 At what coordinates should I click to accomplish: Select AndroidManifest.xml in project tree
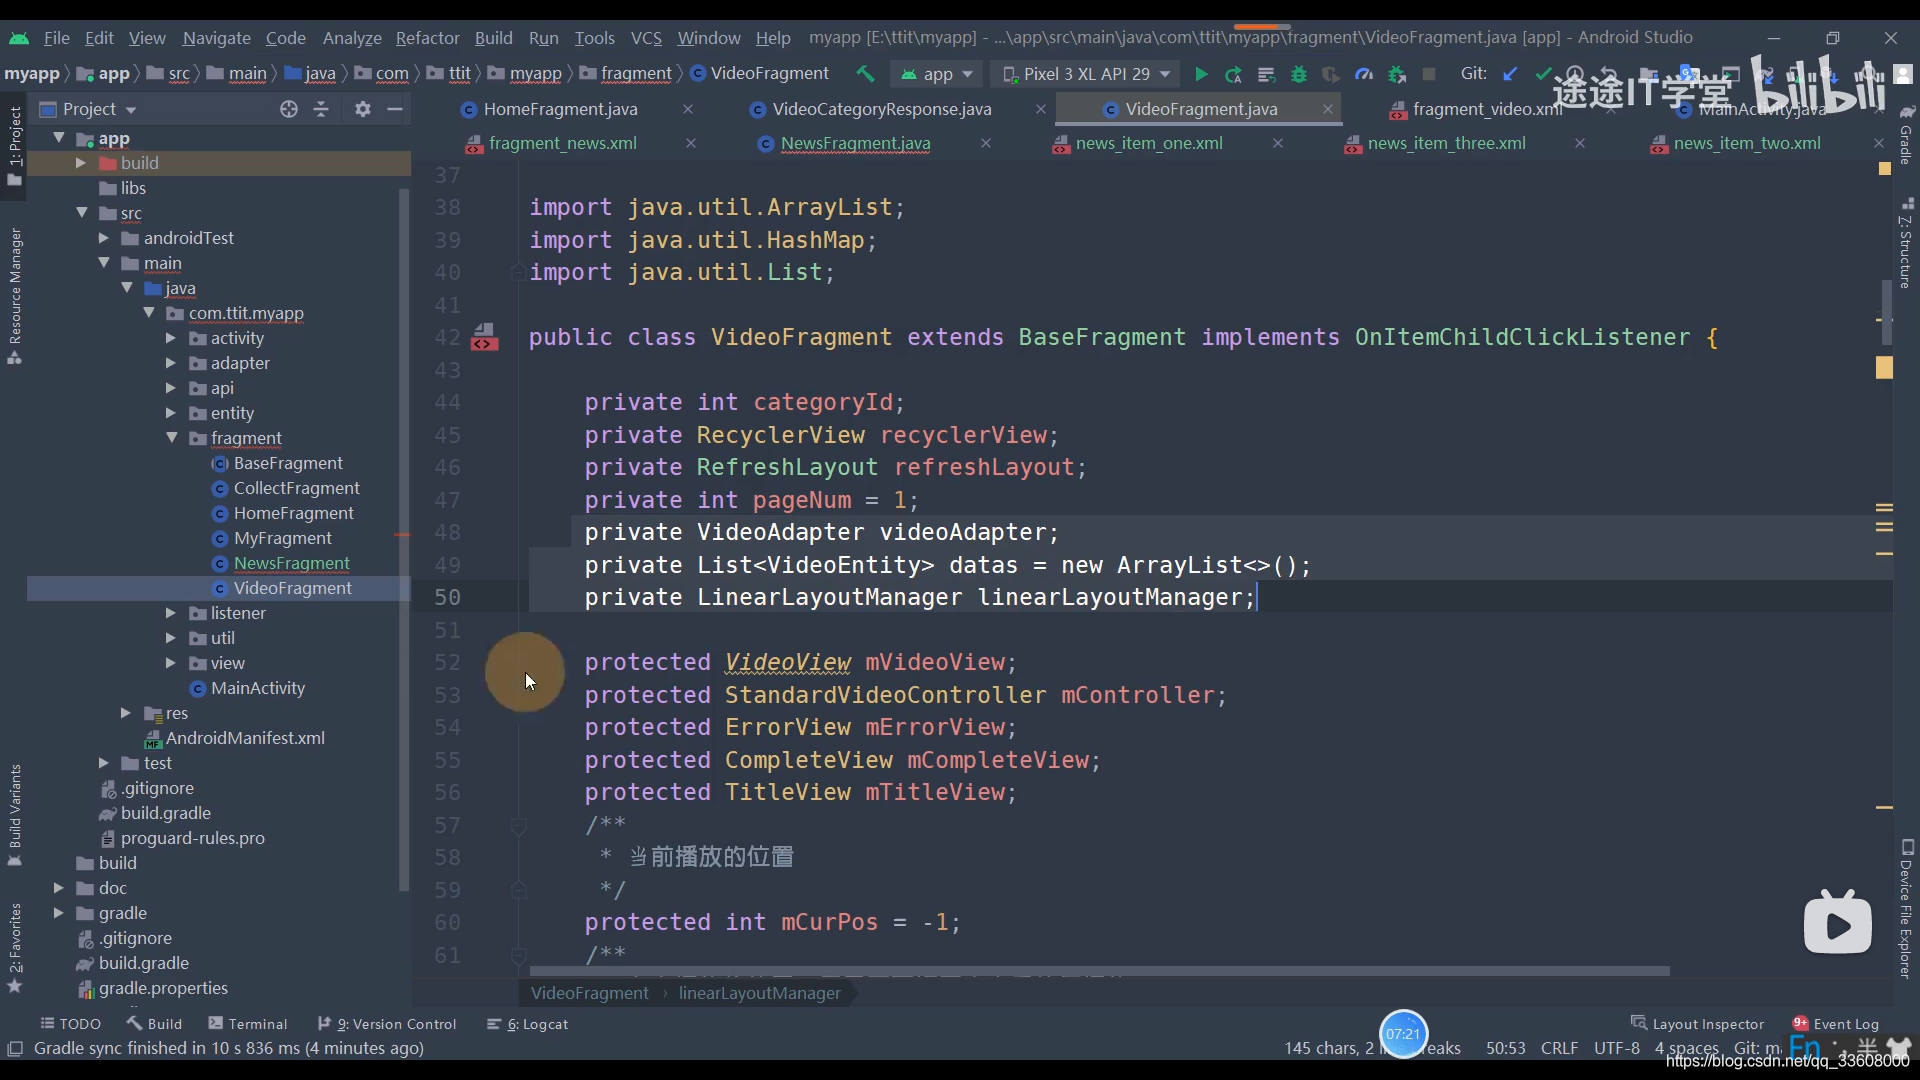(245, 738)
